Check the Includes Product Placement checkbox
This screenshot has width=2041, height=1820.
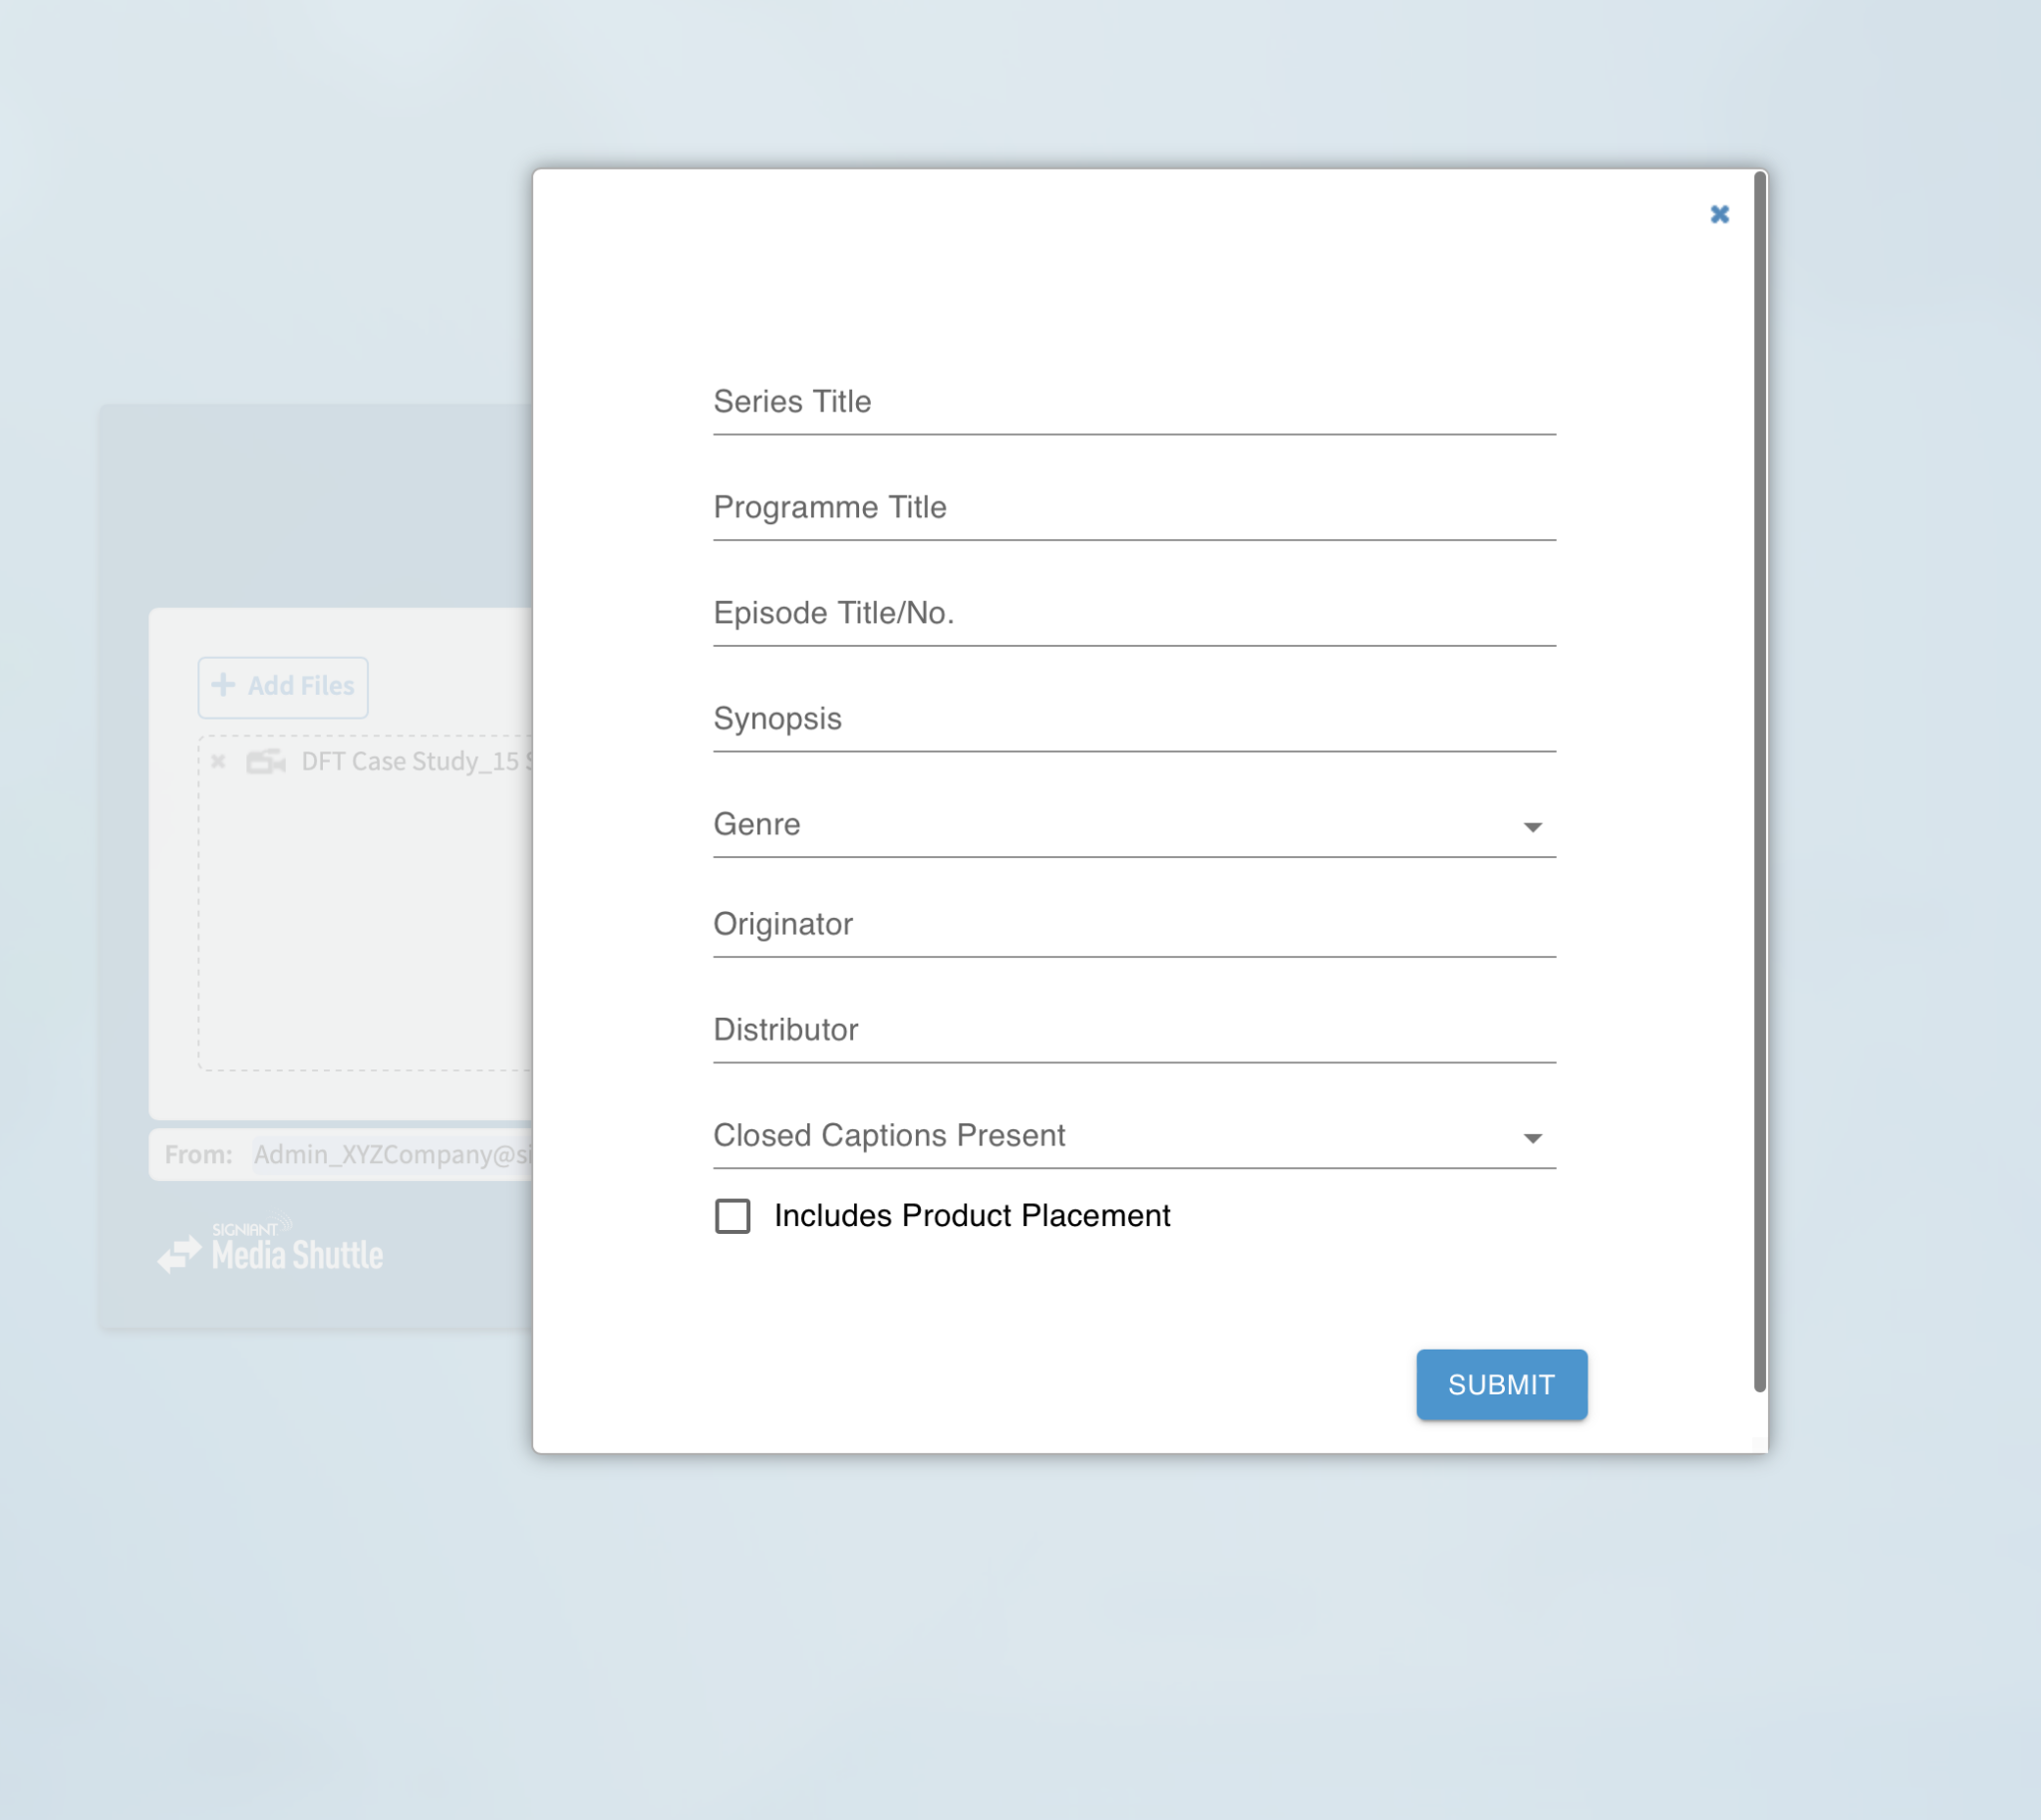[732, 1216]
